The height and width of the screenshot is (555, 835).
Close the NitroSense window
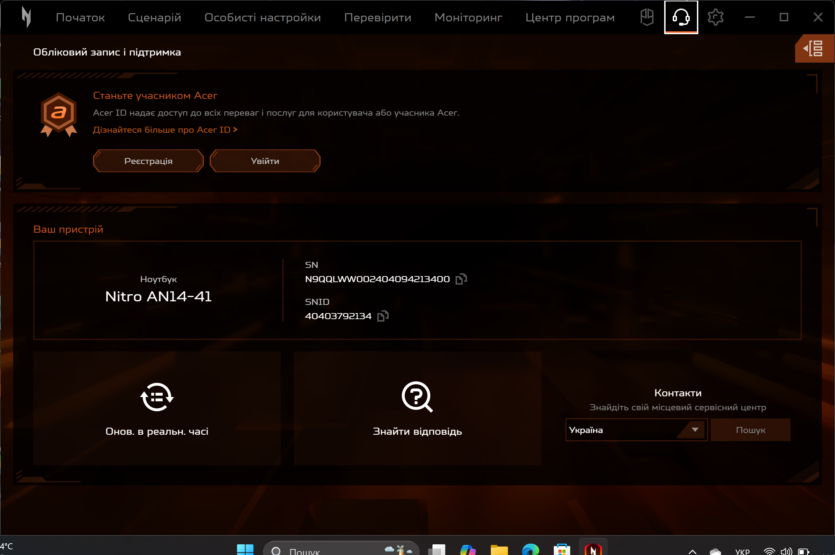(818, 17)
